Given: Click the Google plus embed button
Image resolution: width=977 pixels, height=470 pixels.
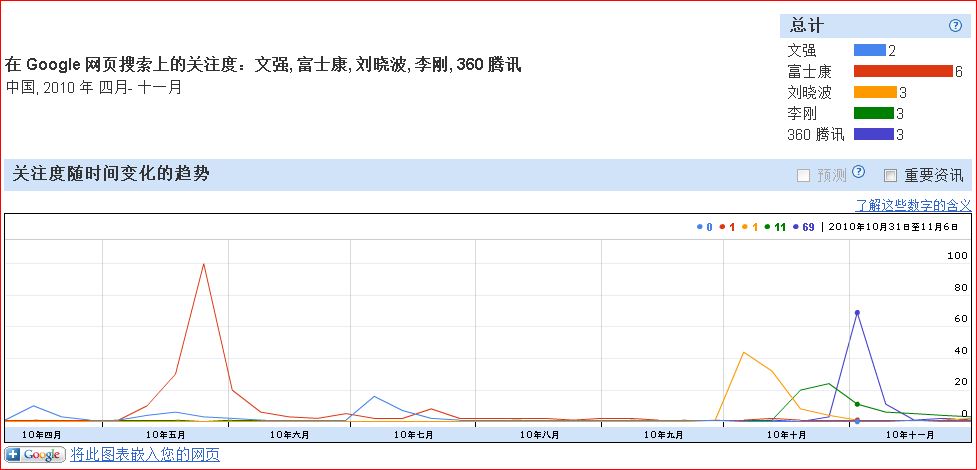Looking at the screenshot, I should pyautogui.click(x=35, y=454).
